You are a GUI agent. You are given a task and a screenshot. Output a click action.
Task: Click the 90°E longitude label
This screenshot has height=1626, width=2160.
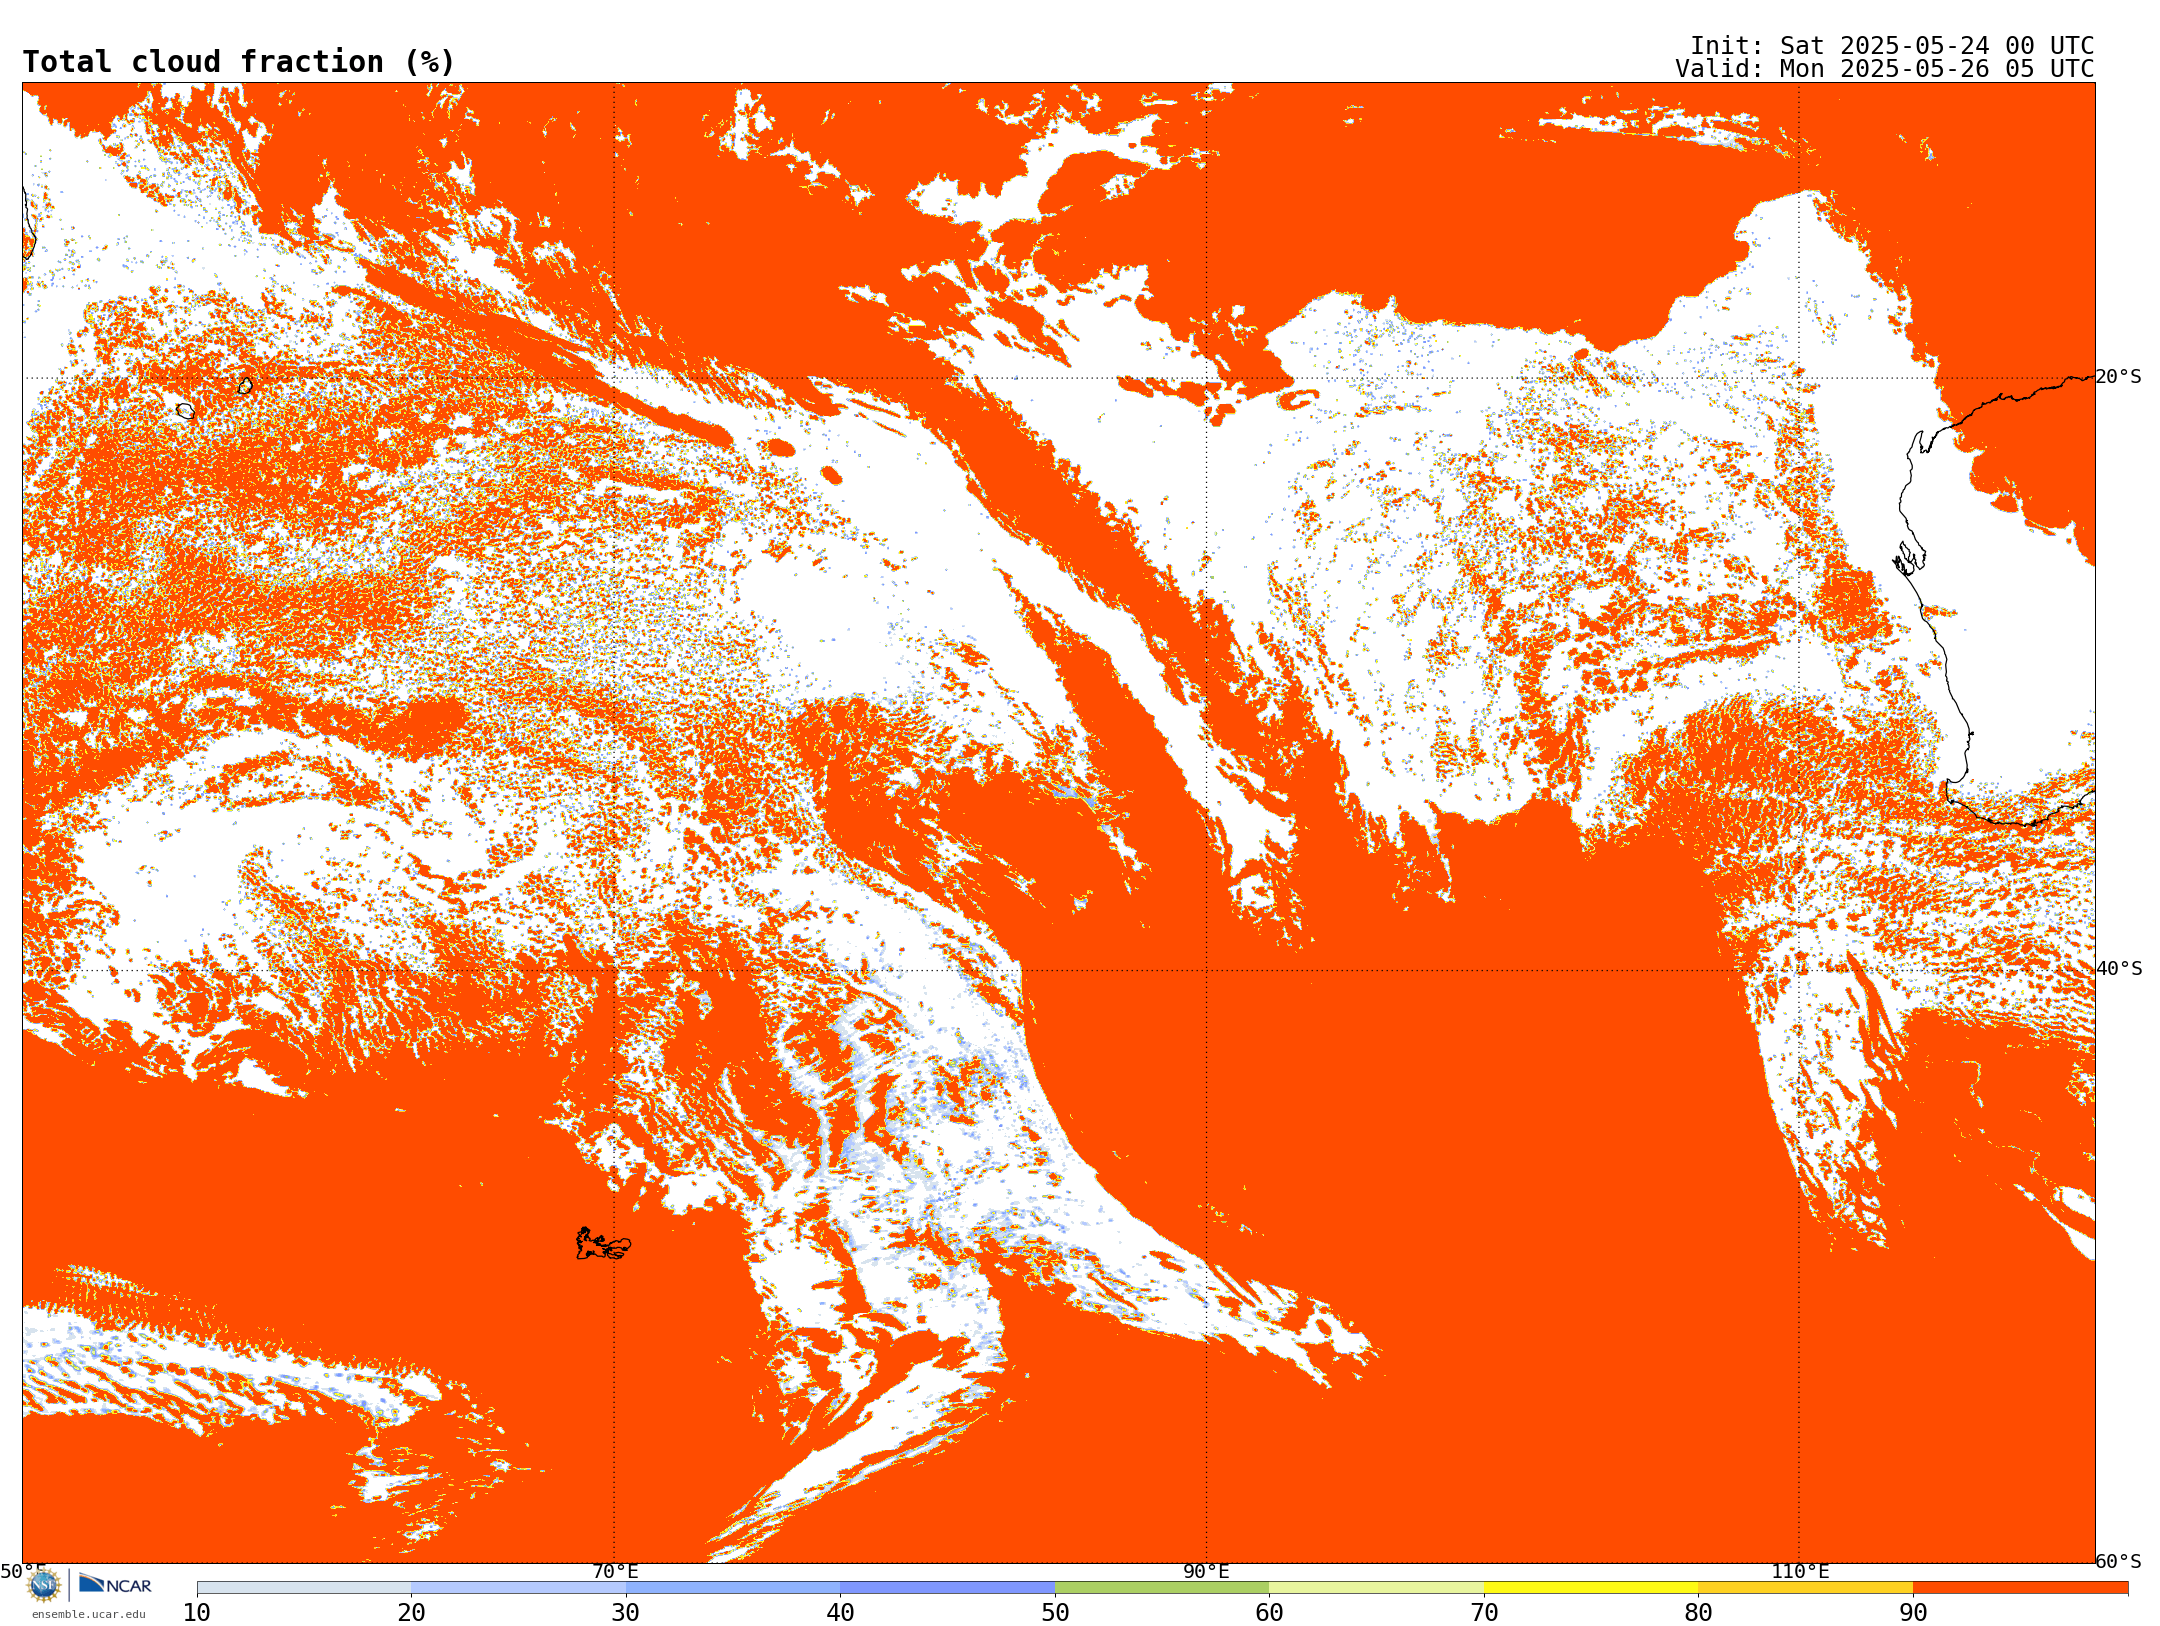(1206, 1572)
